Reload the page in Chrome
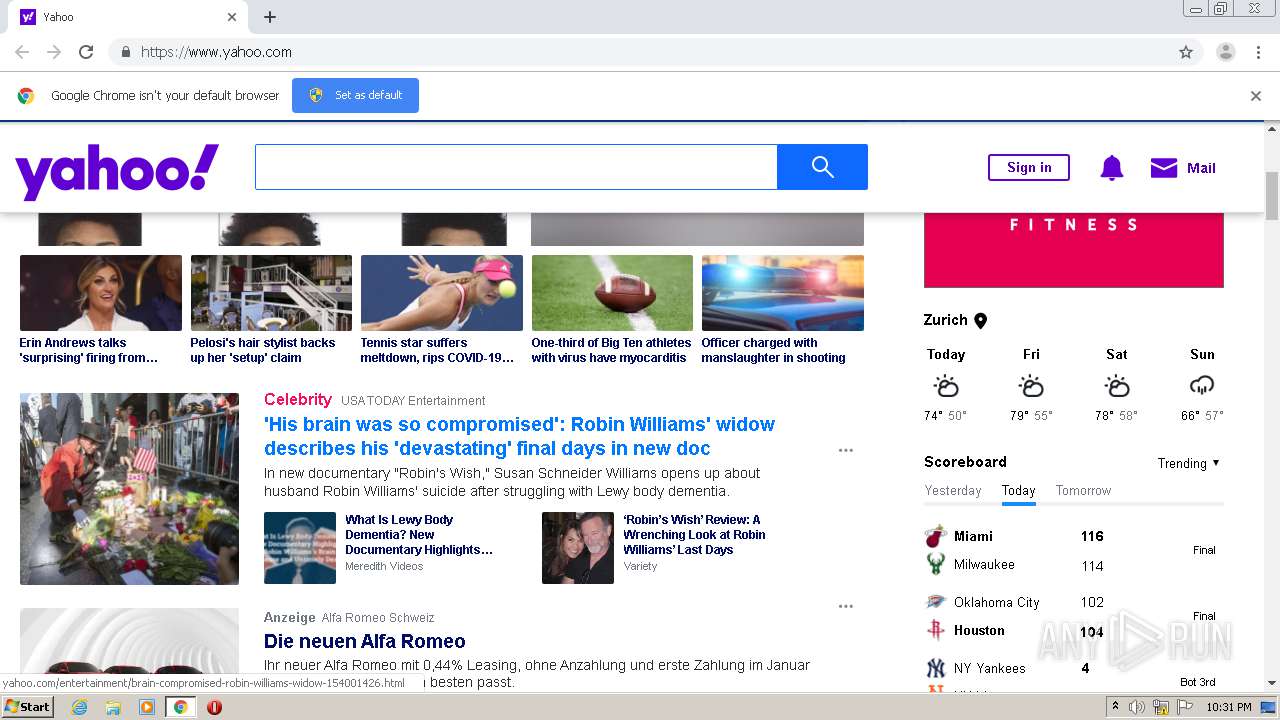This screenshot has width=1280, height=720. pos(86,52)
